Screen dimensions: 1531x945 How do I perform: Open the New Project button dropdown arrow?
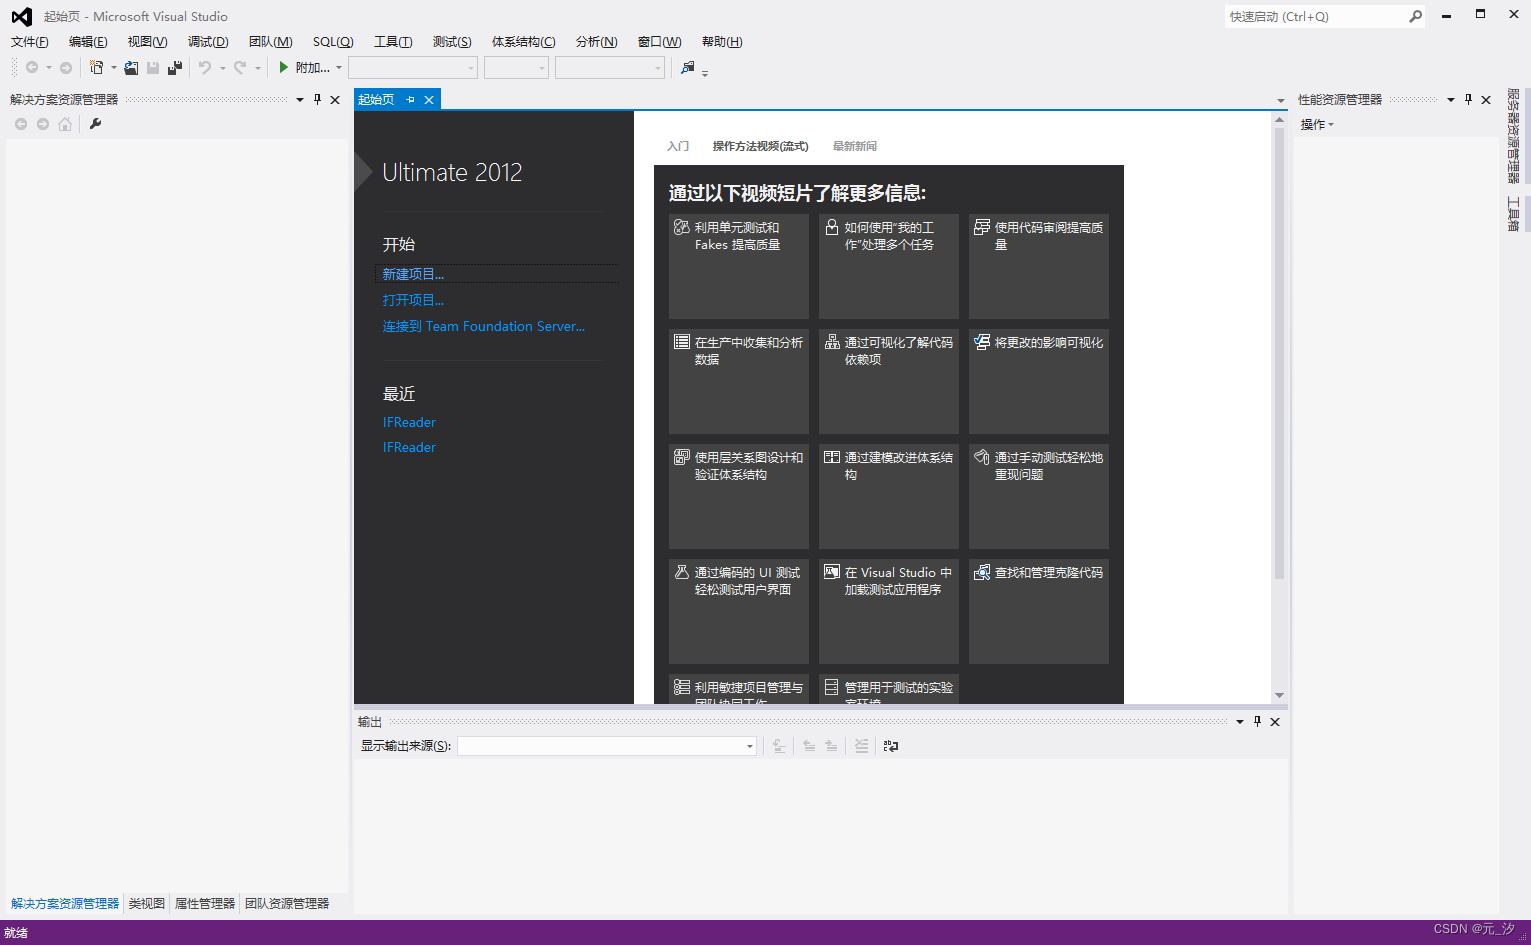(x=113, y=68)
